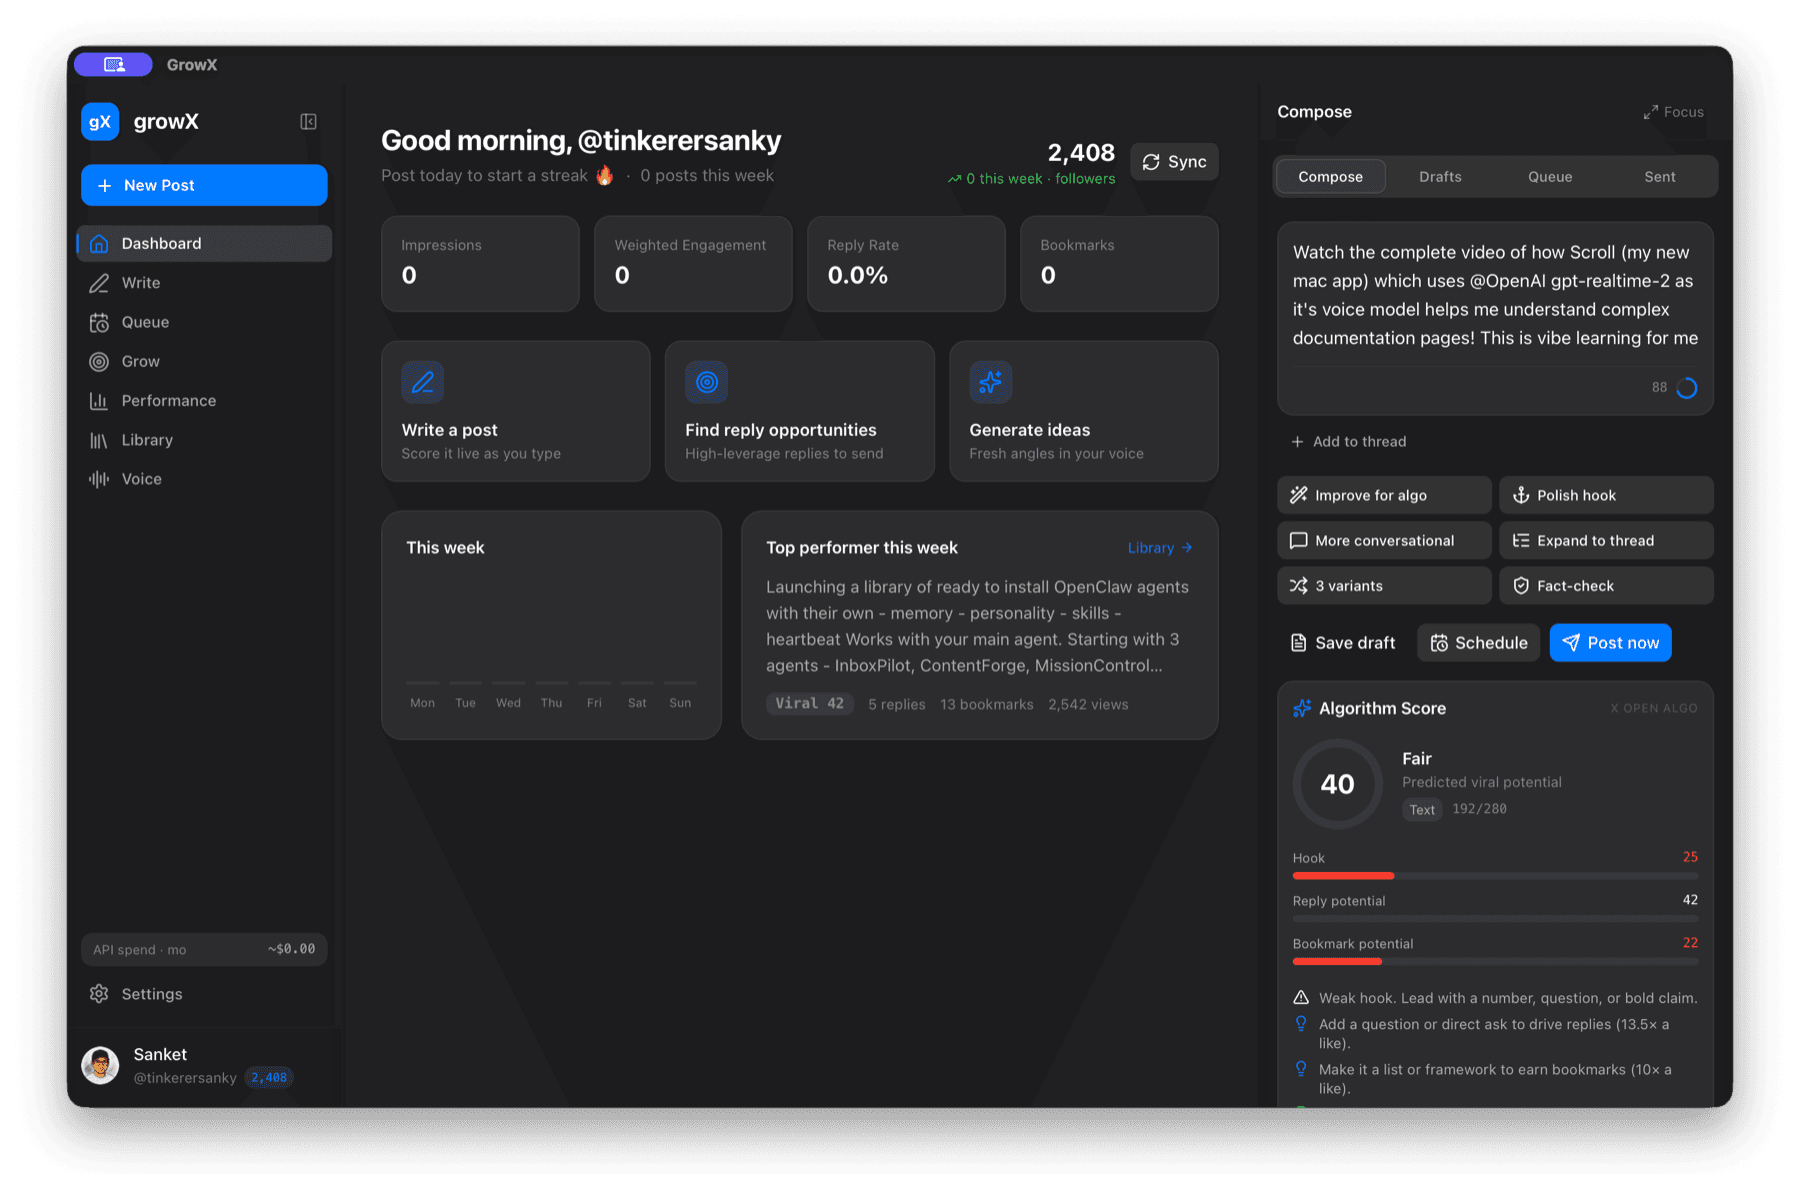Run Fact-check on the post
The width and height of the screenshot is (1800, 1196).
pyautogui.click(x=1606, y=586)
